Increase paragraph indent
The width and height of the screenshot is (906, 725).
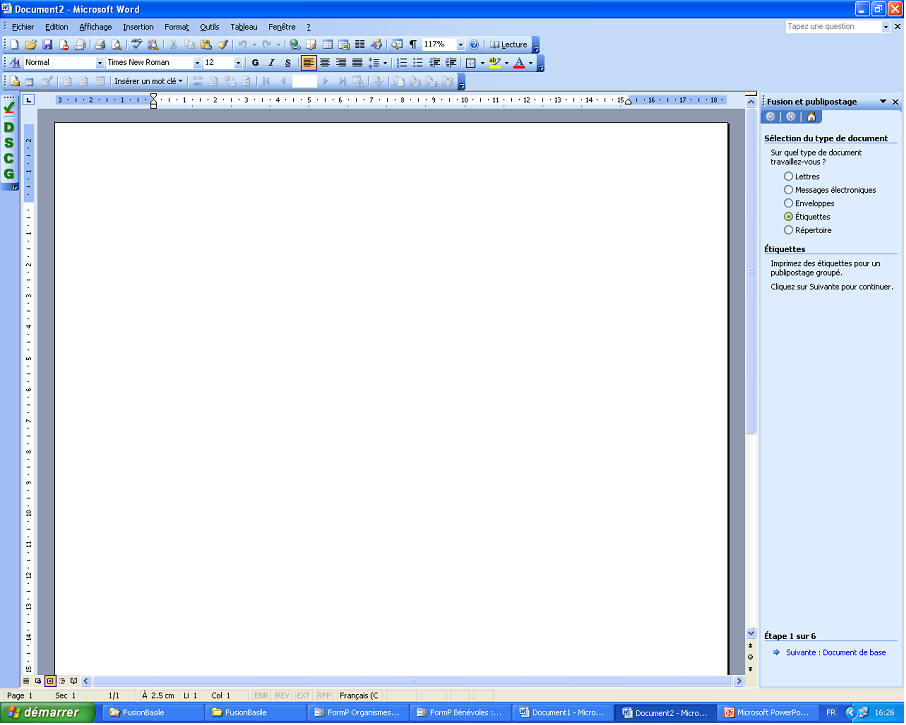point(451,62)
